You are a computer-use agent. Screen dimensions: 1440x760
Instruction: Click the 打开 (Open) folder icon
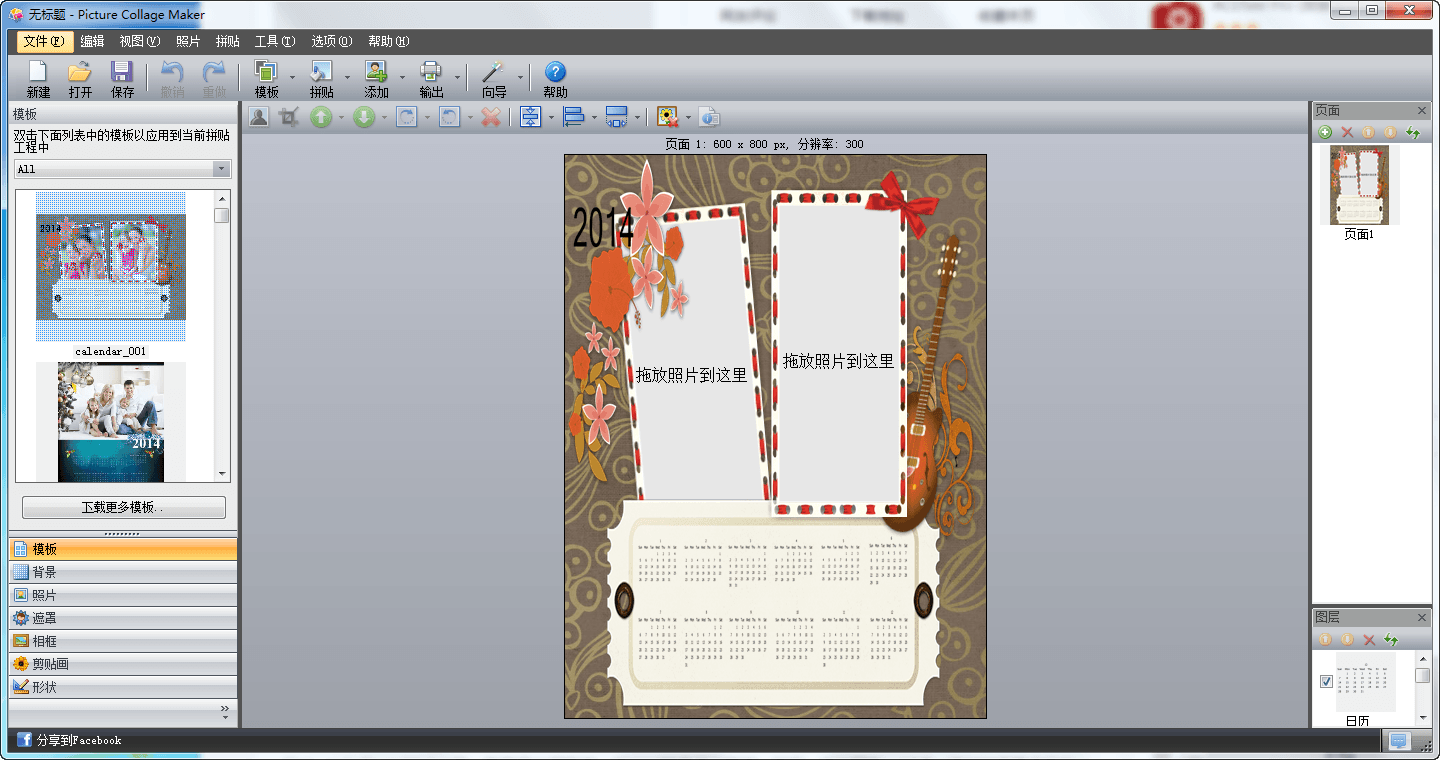click(80, 72)
